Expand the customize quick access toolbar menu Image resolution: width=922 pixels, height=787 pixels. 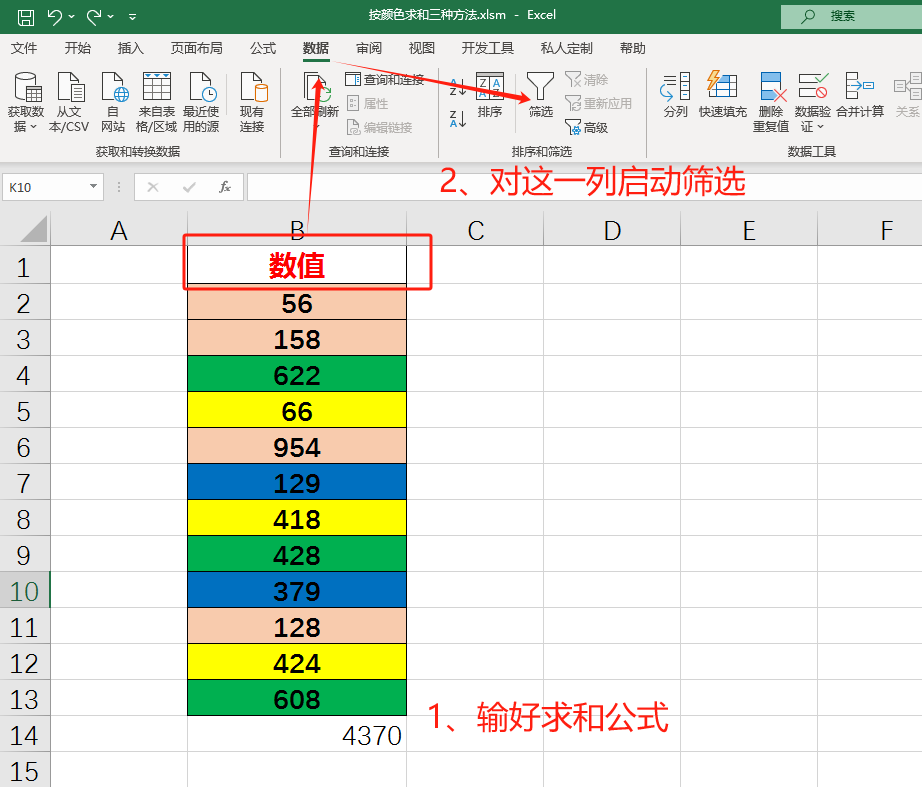point(132,16)
